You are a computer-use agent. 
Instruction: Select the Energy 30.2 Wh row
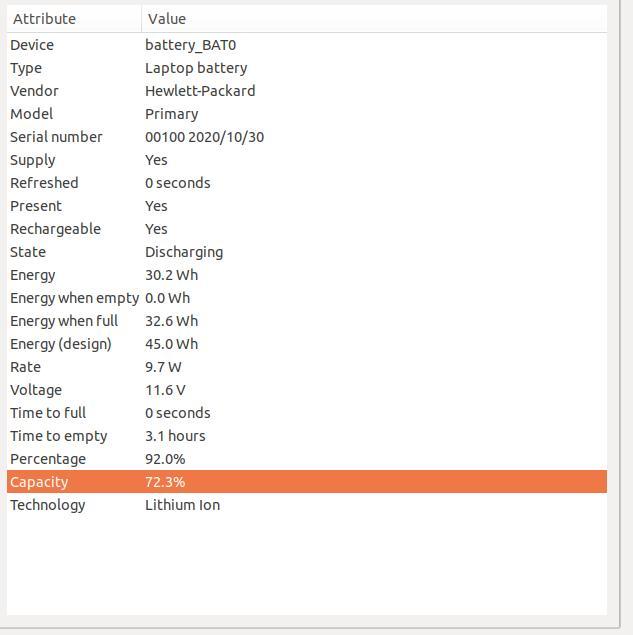[307, 275]
